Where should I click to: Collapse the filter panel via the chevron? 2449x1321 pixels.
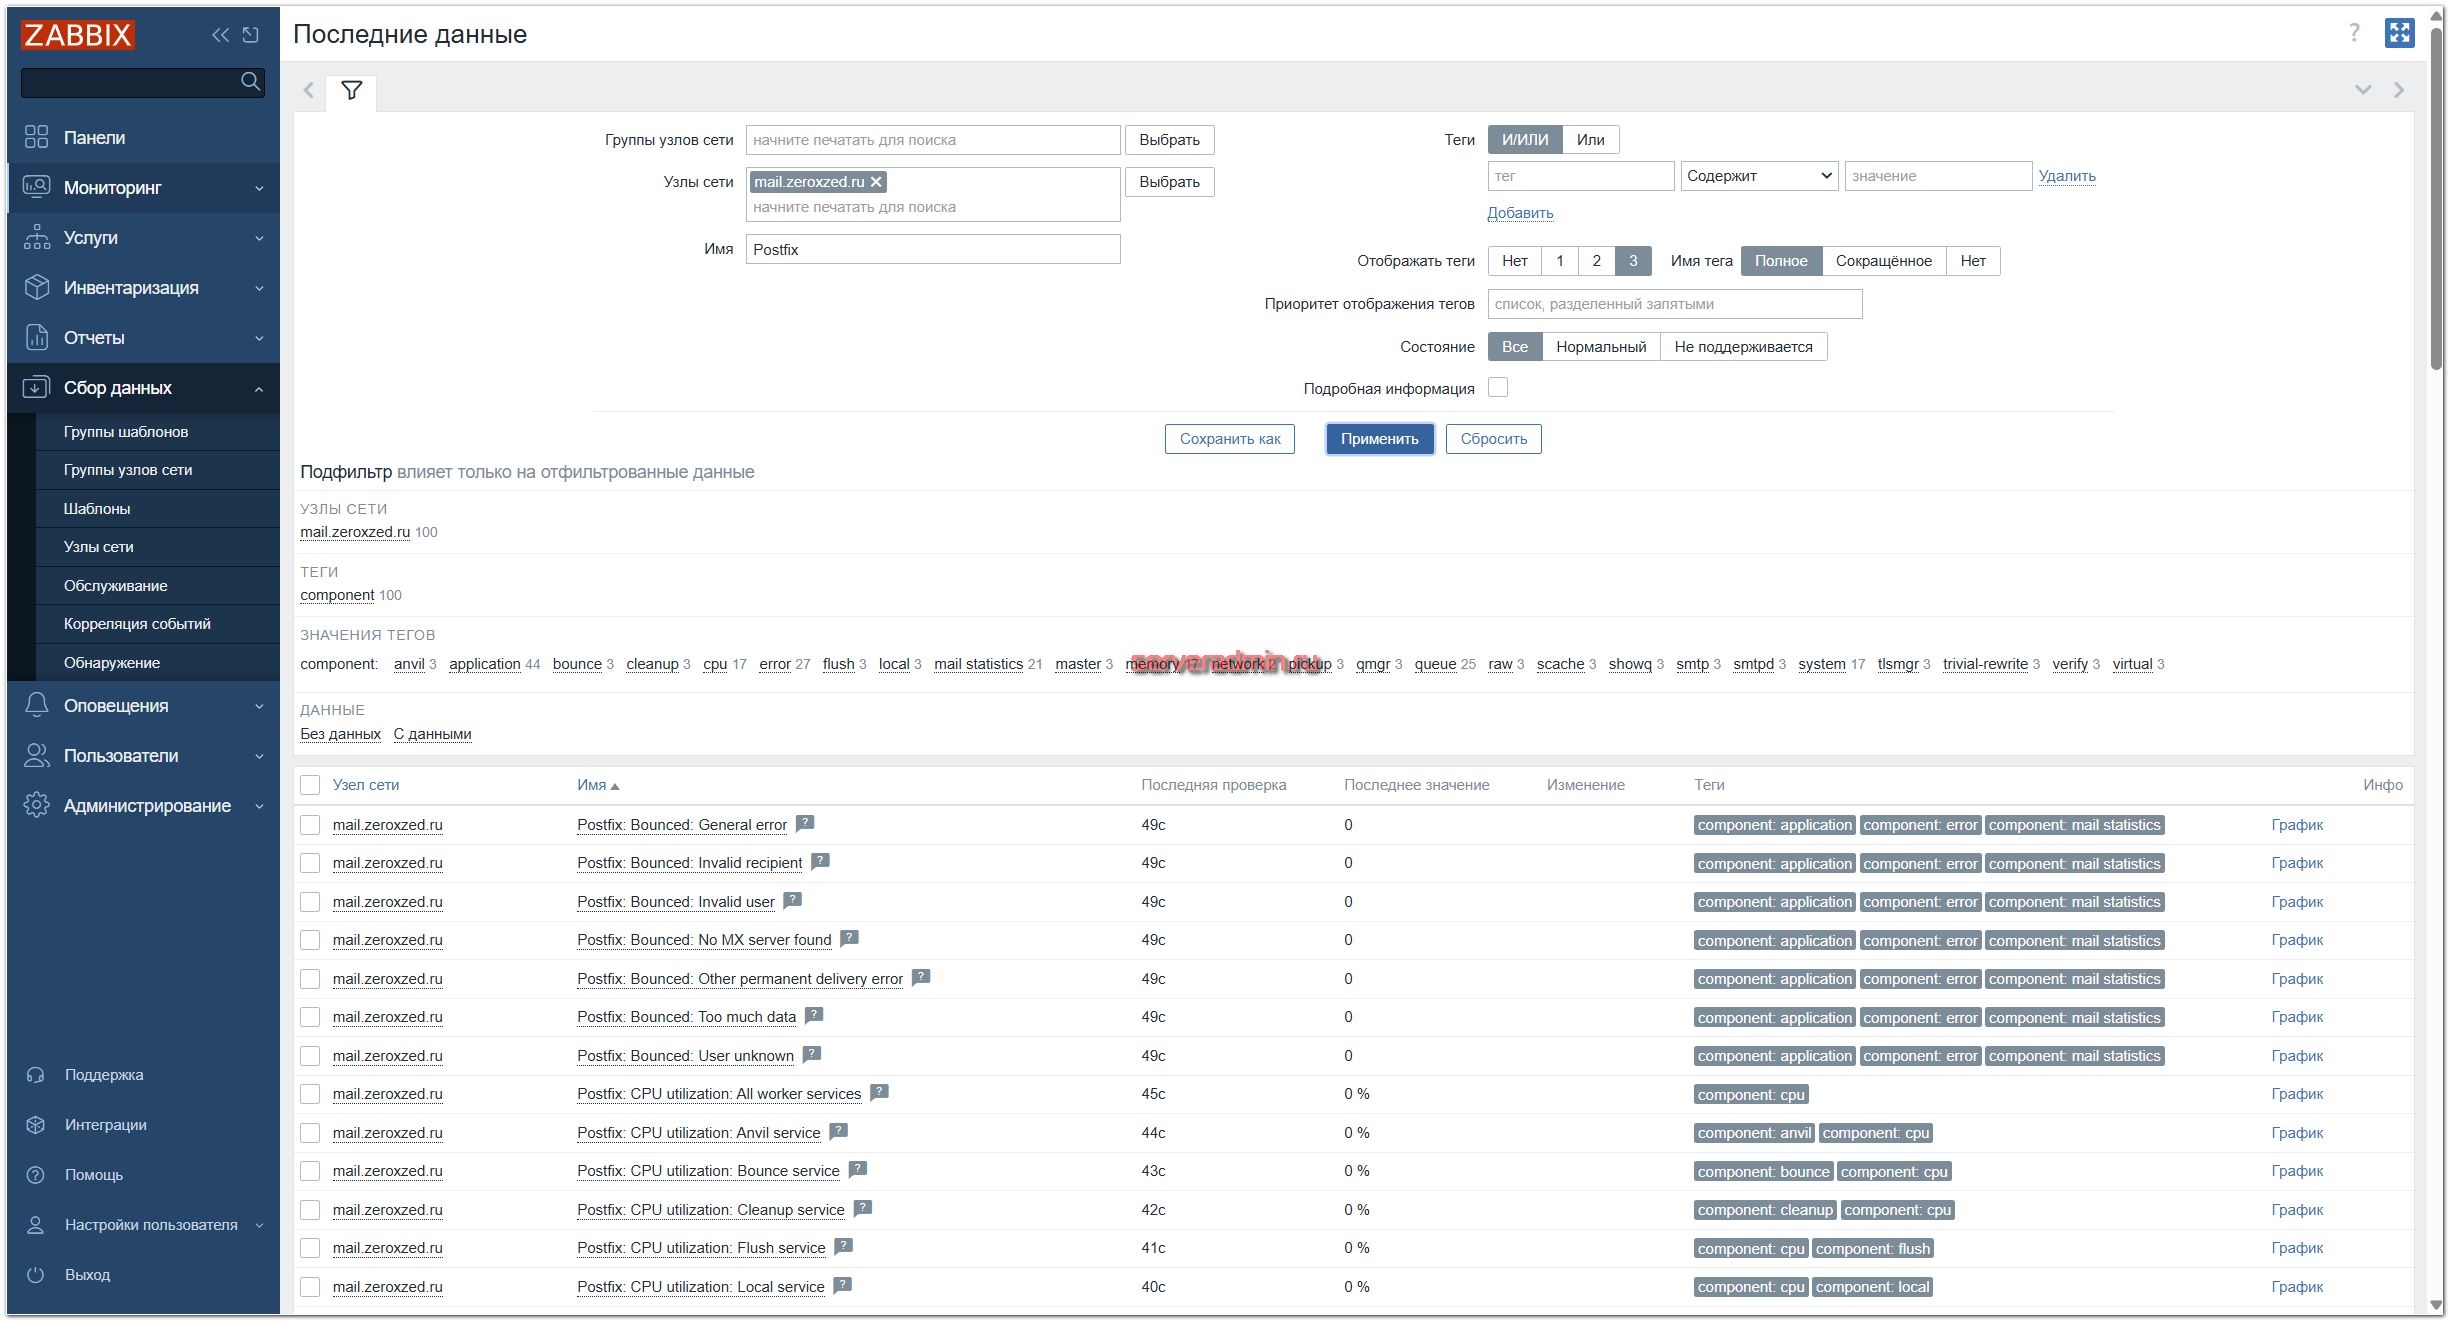click(2362, 90)
